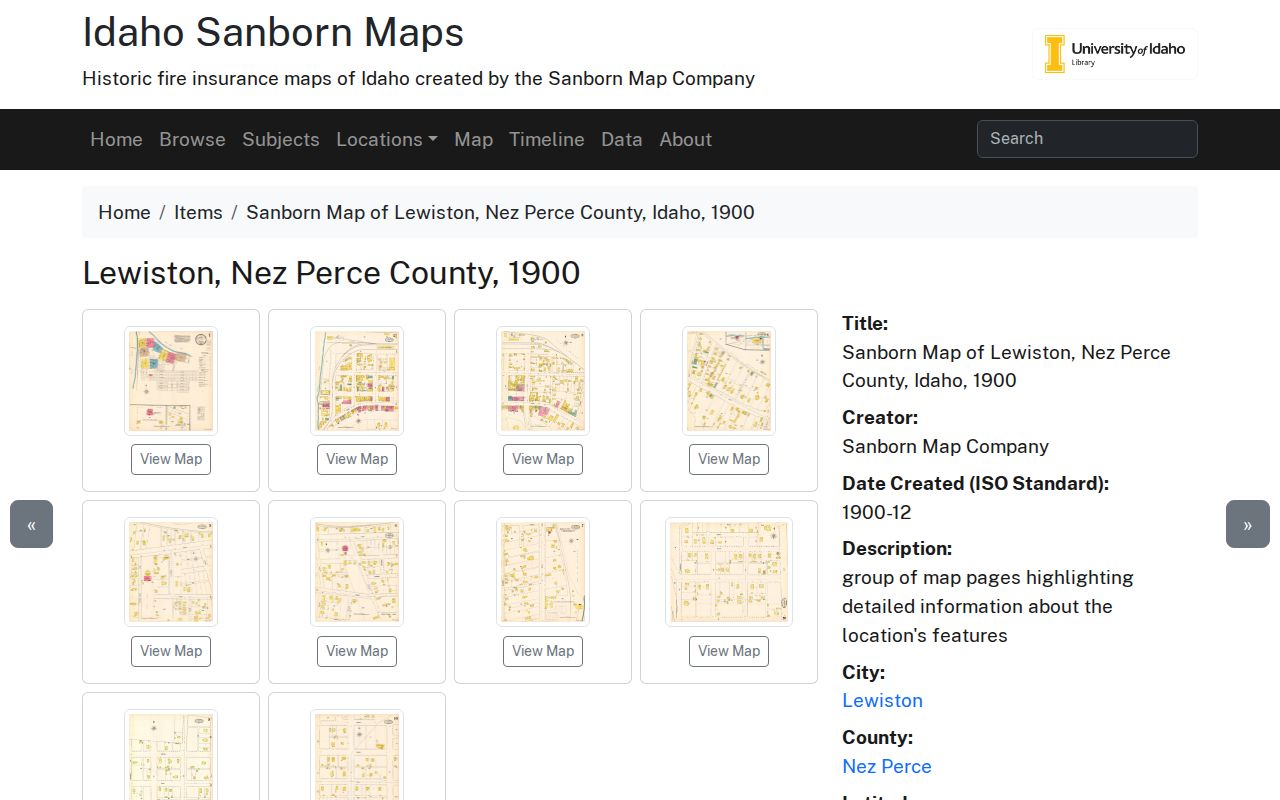Viewport: 1280px width, 800px height.
Task: Click the Idaho Sanborn Maps site title
Action: pos(273,32)
